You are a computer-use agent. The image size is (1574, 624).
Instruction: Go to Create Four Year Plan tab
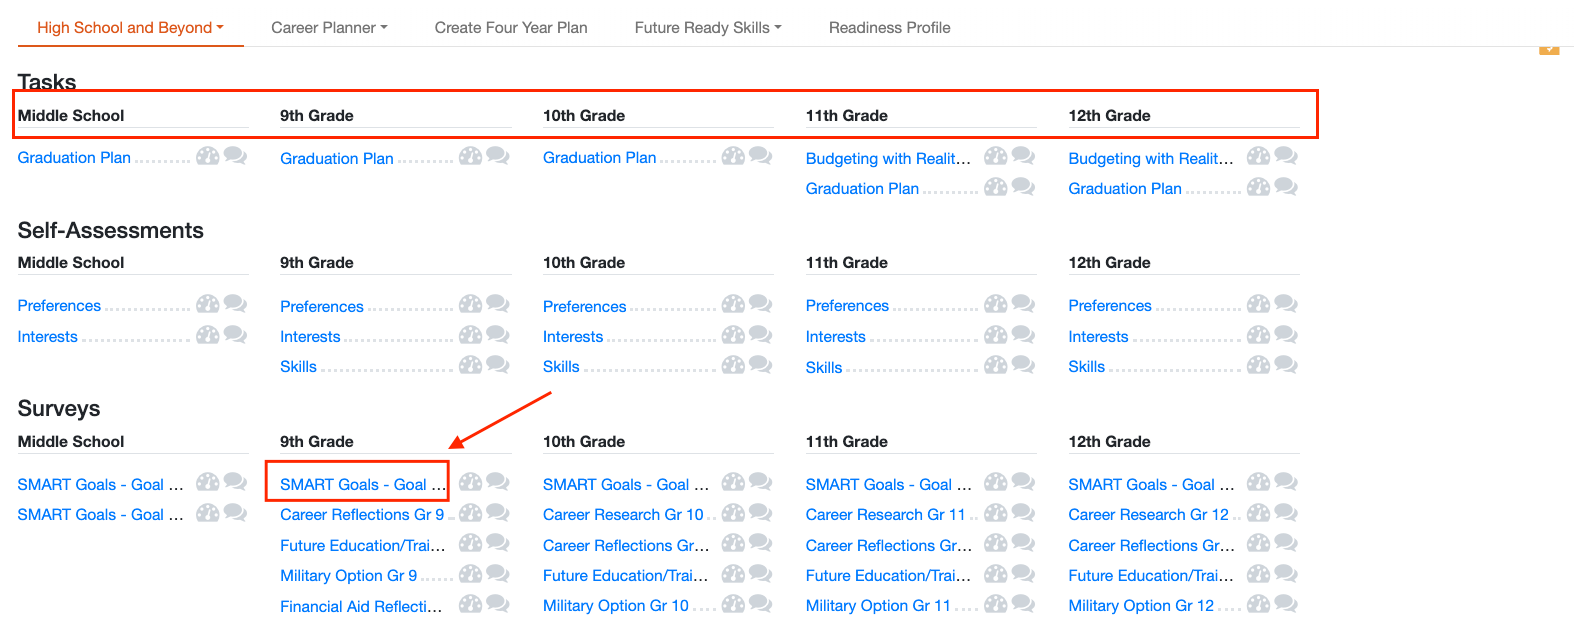(511, 28)
